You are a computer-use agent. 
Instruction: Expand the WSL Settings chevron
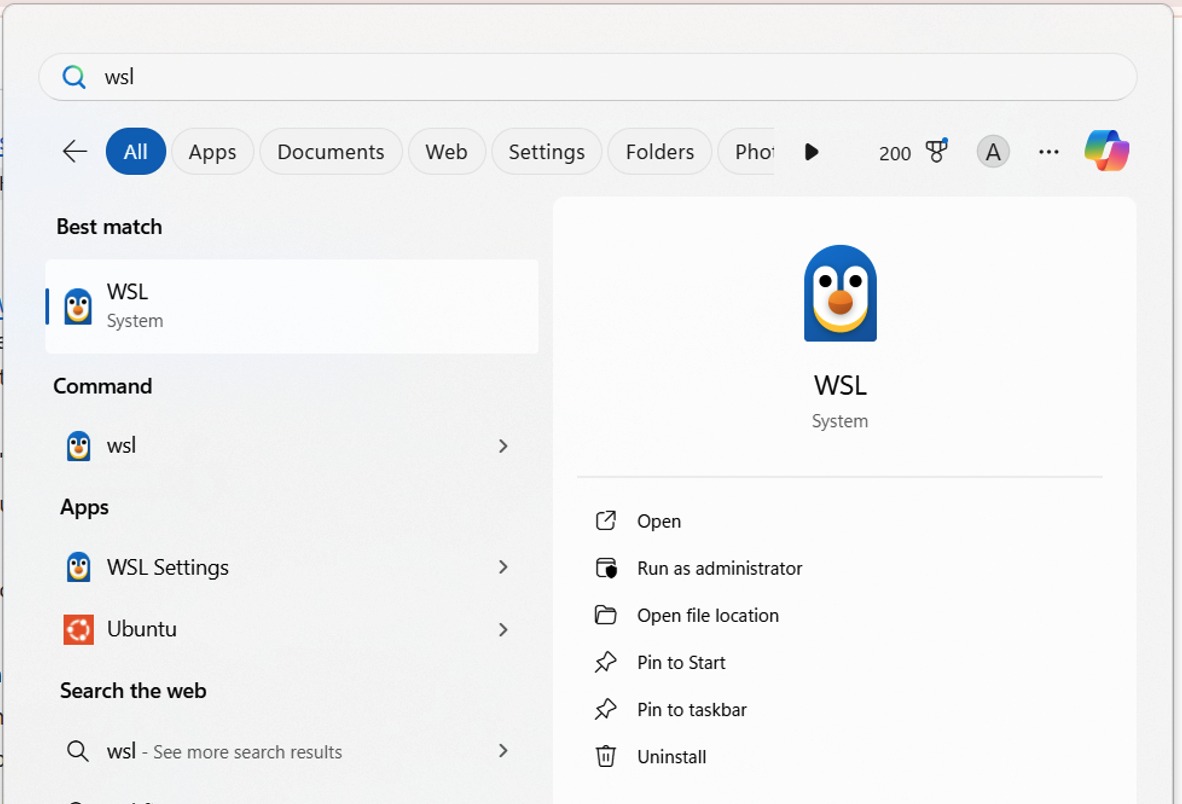click(x=503, y=567)
